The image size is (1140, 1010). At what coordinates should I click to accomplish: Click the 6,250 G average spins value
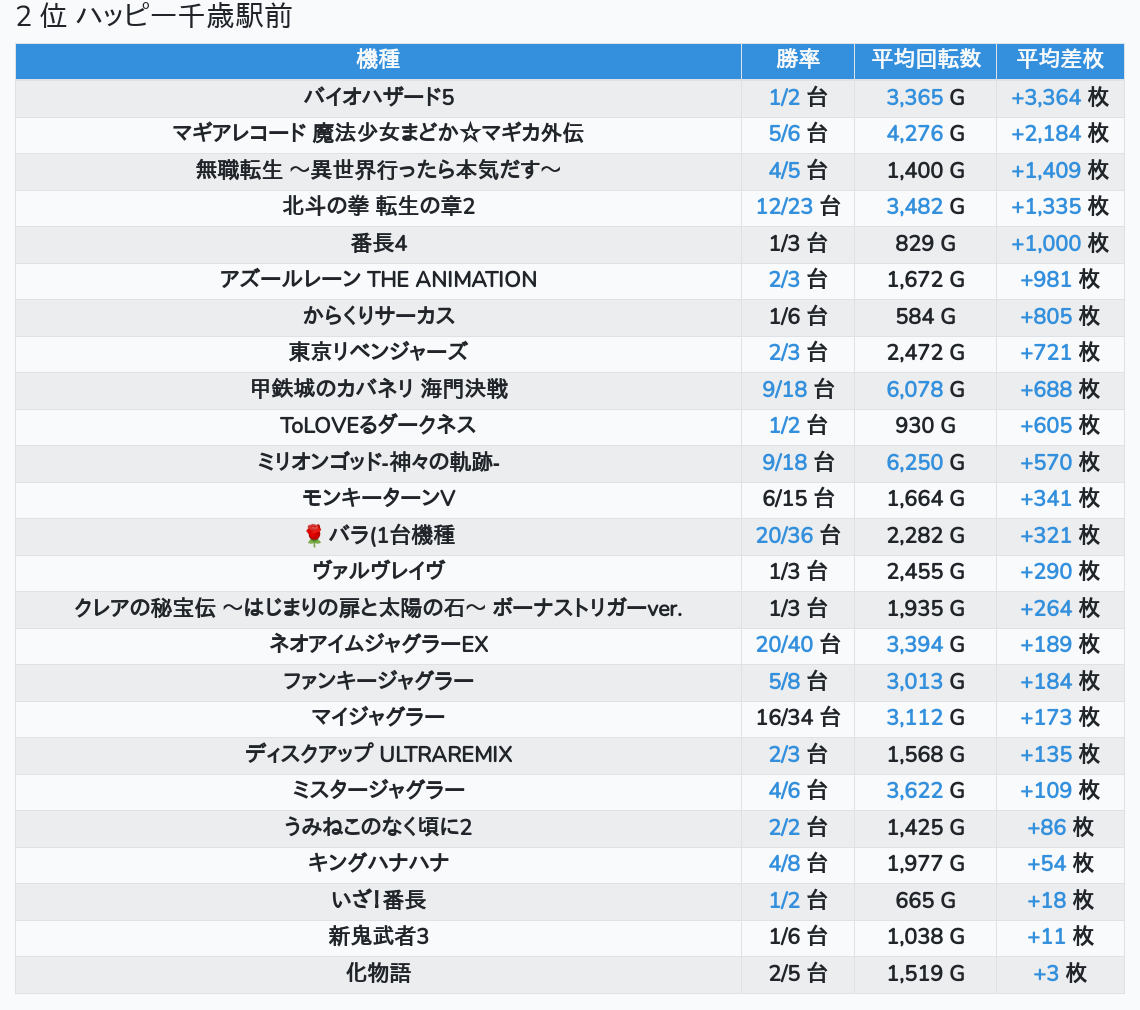925,461
